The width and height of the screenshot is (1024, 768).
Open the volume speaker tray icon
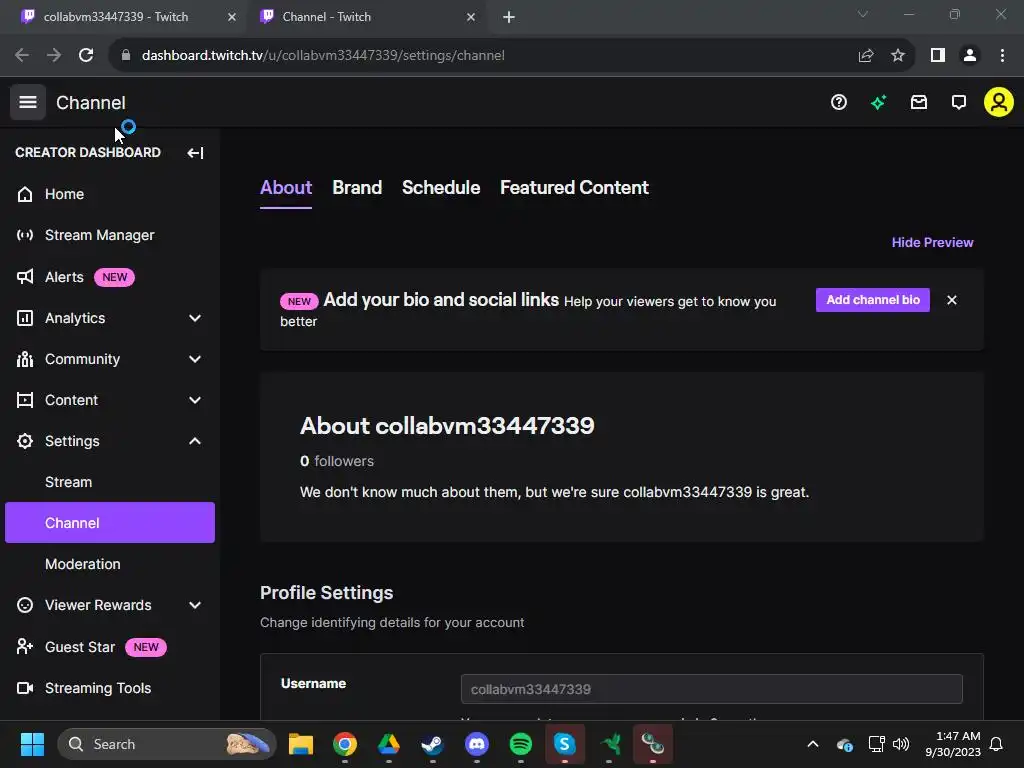[x=901, y=744]
